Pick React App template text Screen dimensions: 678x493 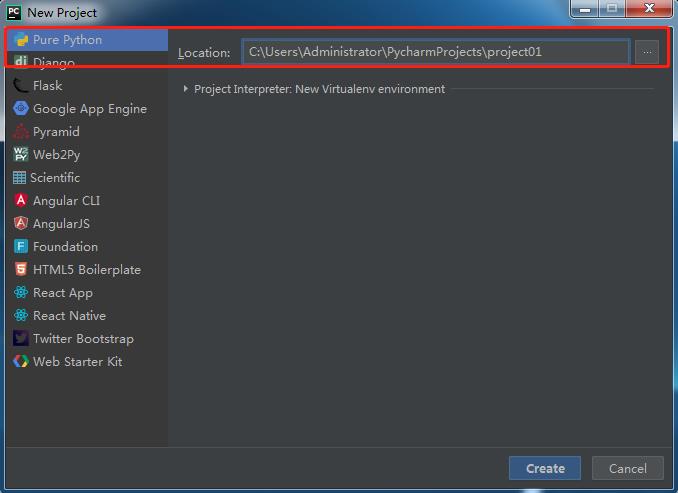[63, 293]
